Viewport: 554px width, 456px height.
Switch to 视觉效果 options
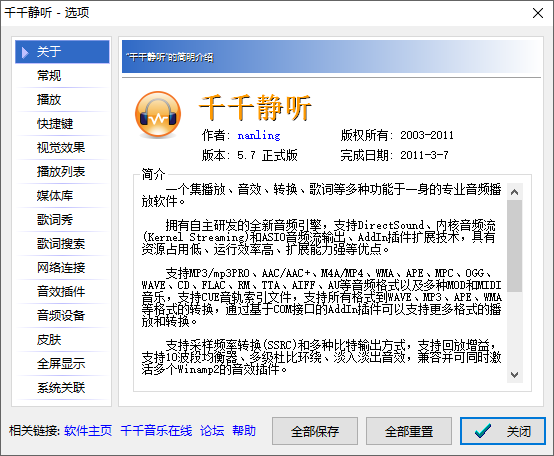click(62, 148)
